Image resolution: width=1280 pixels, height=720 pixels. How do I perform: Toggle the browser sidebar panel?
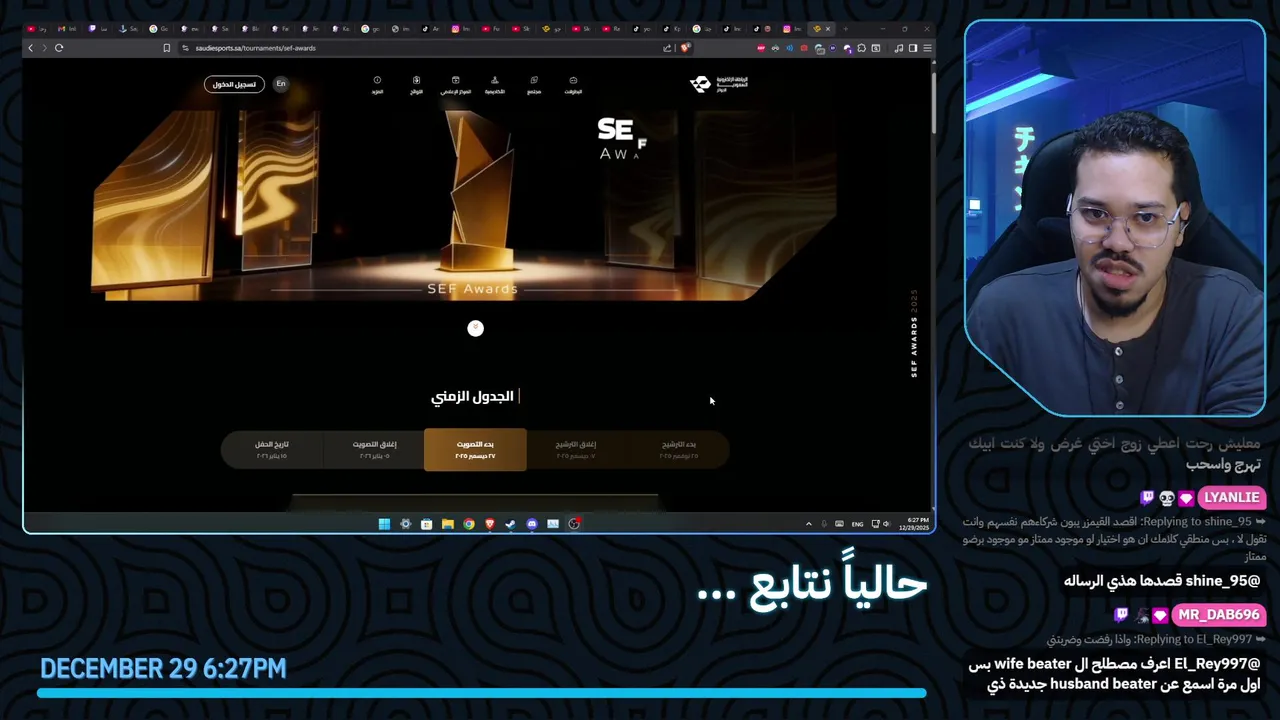[913, 48]
